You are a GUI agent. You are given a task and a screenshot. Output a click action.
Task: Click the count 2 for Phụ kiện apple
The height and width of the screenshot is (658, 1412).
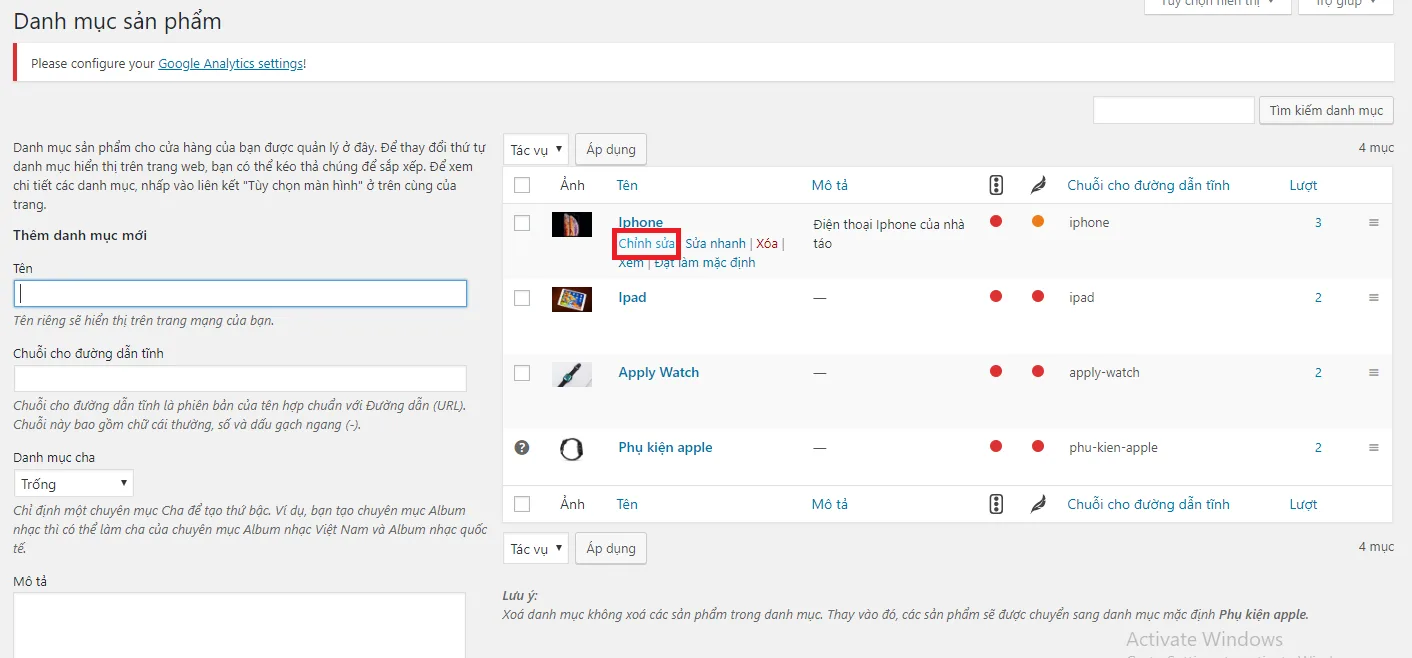1318,448
